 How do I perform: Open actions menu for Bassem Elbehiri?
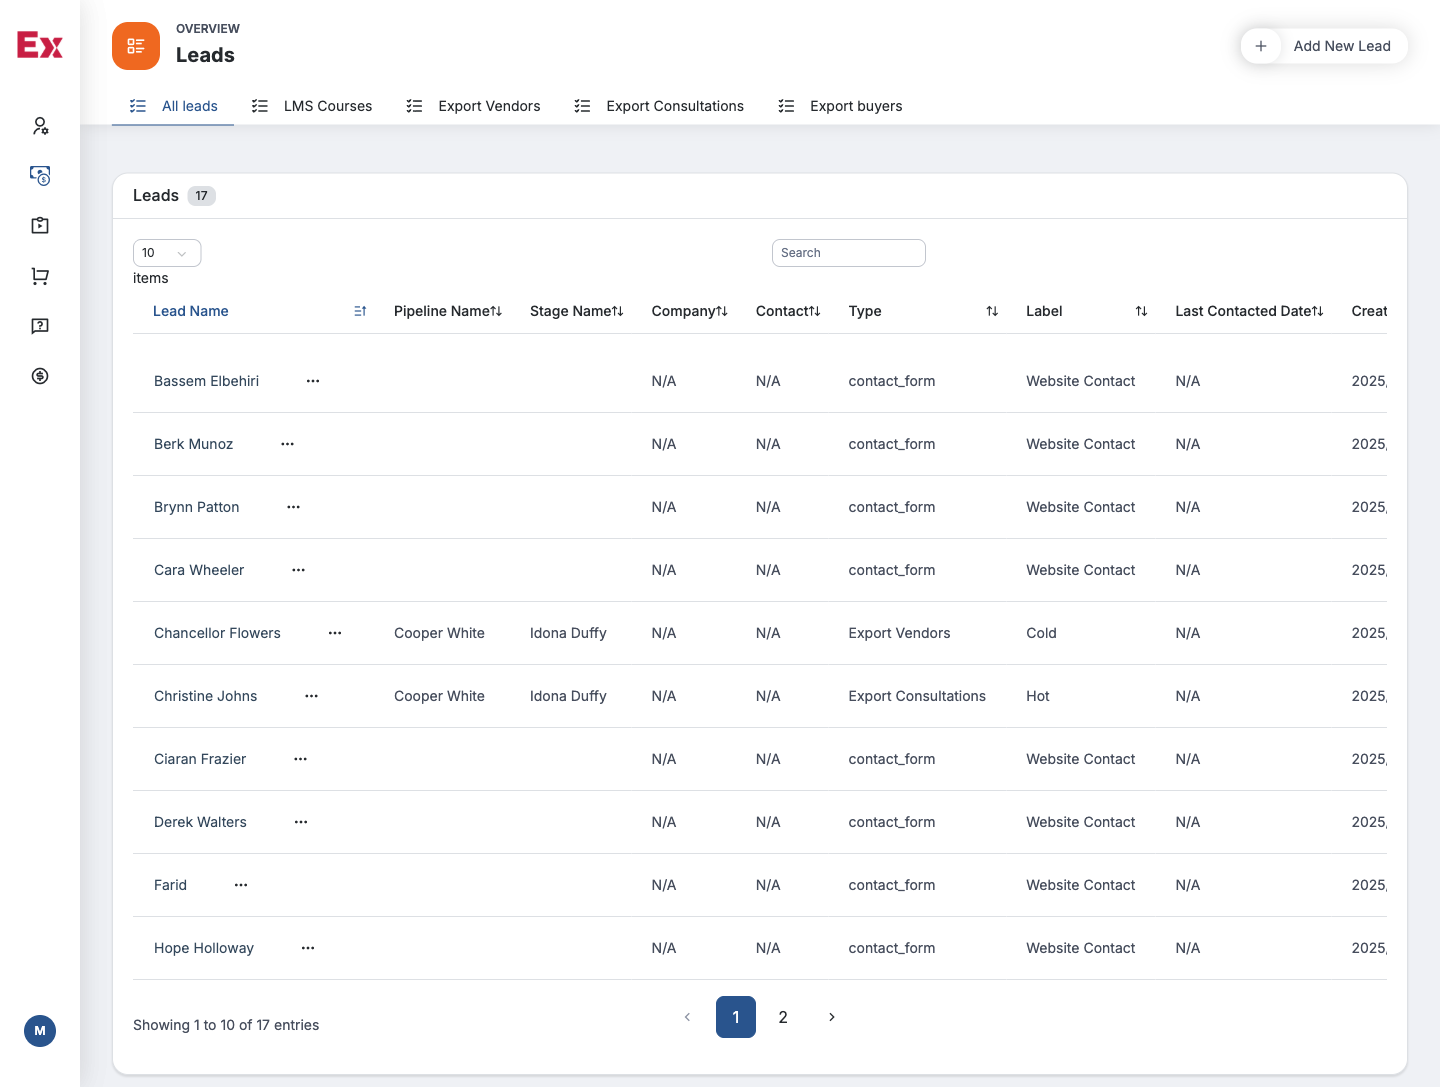tap(313, 381)
